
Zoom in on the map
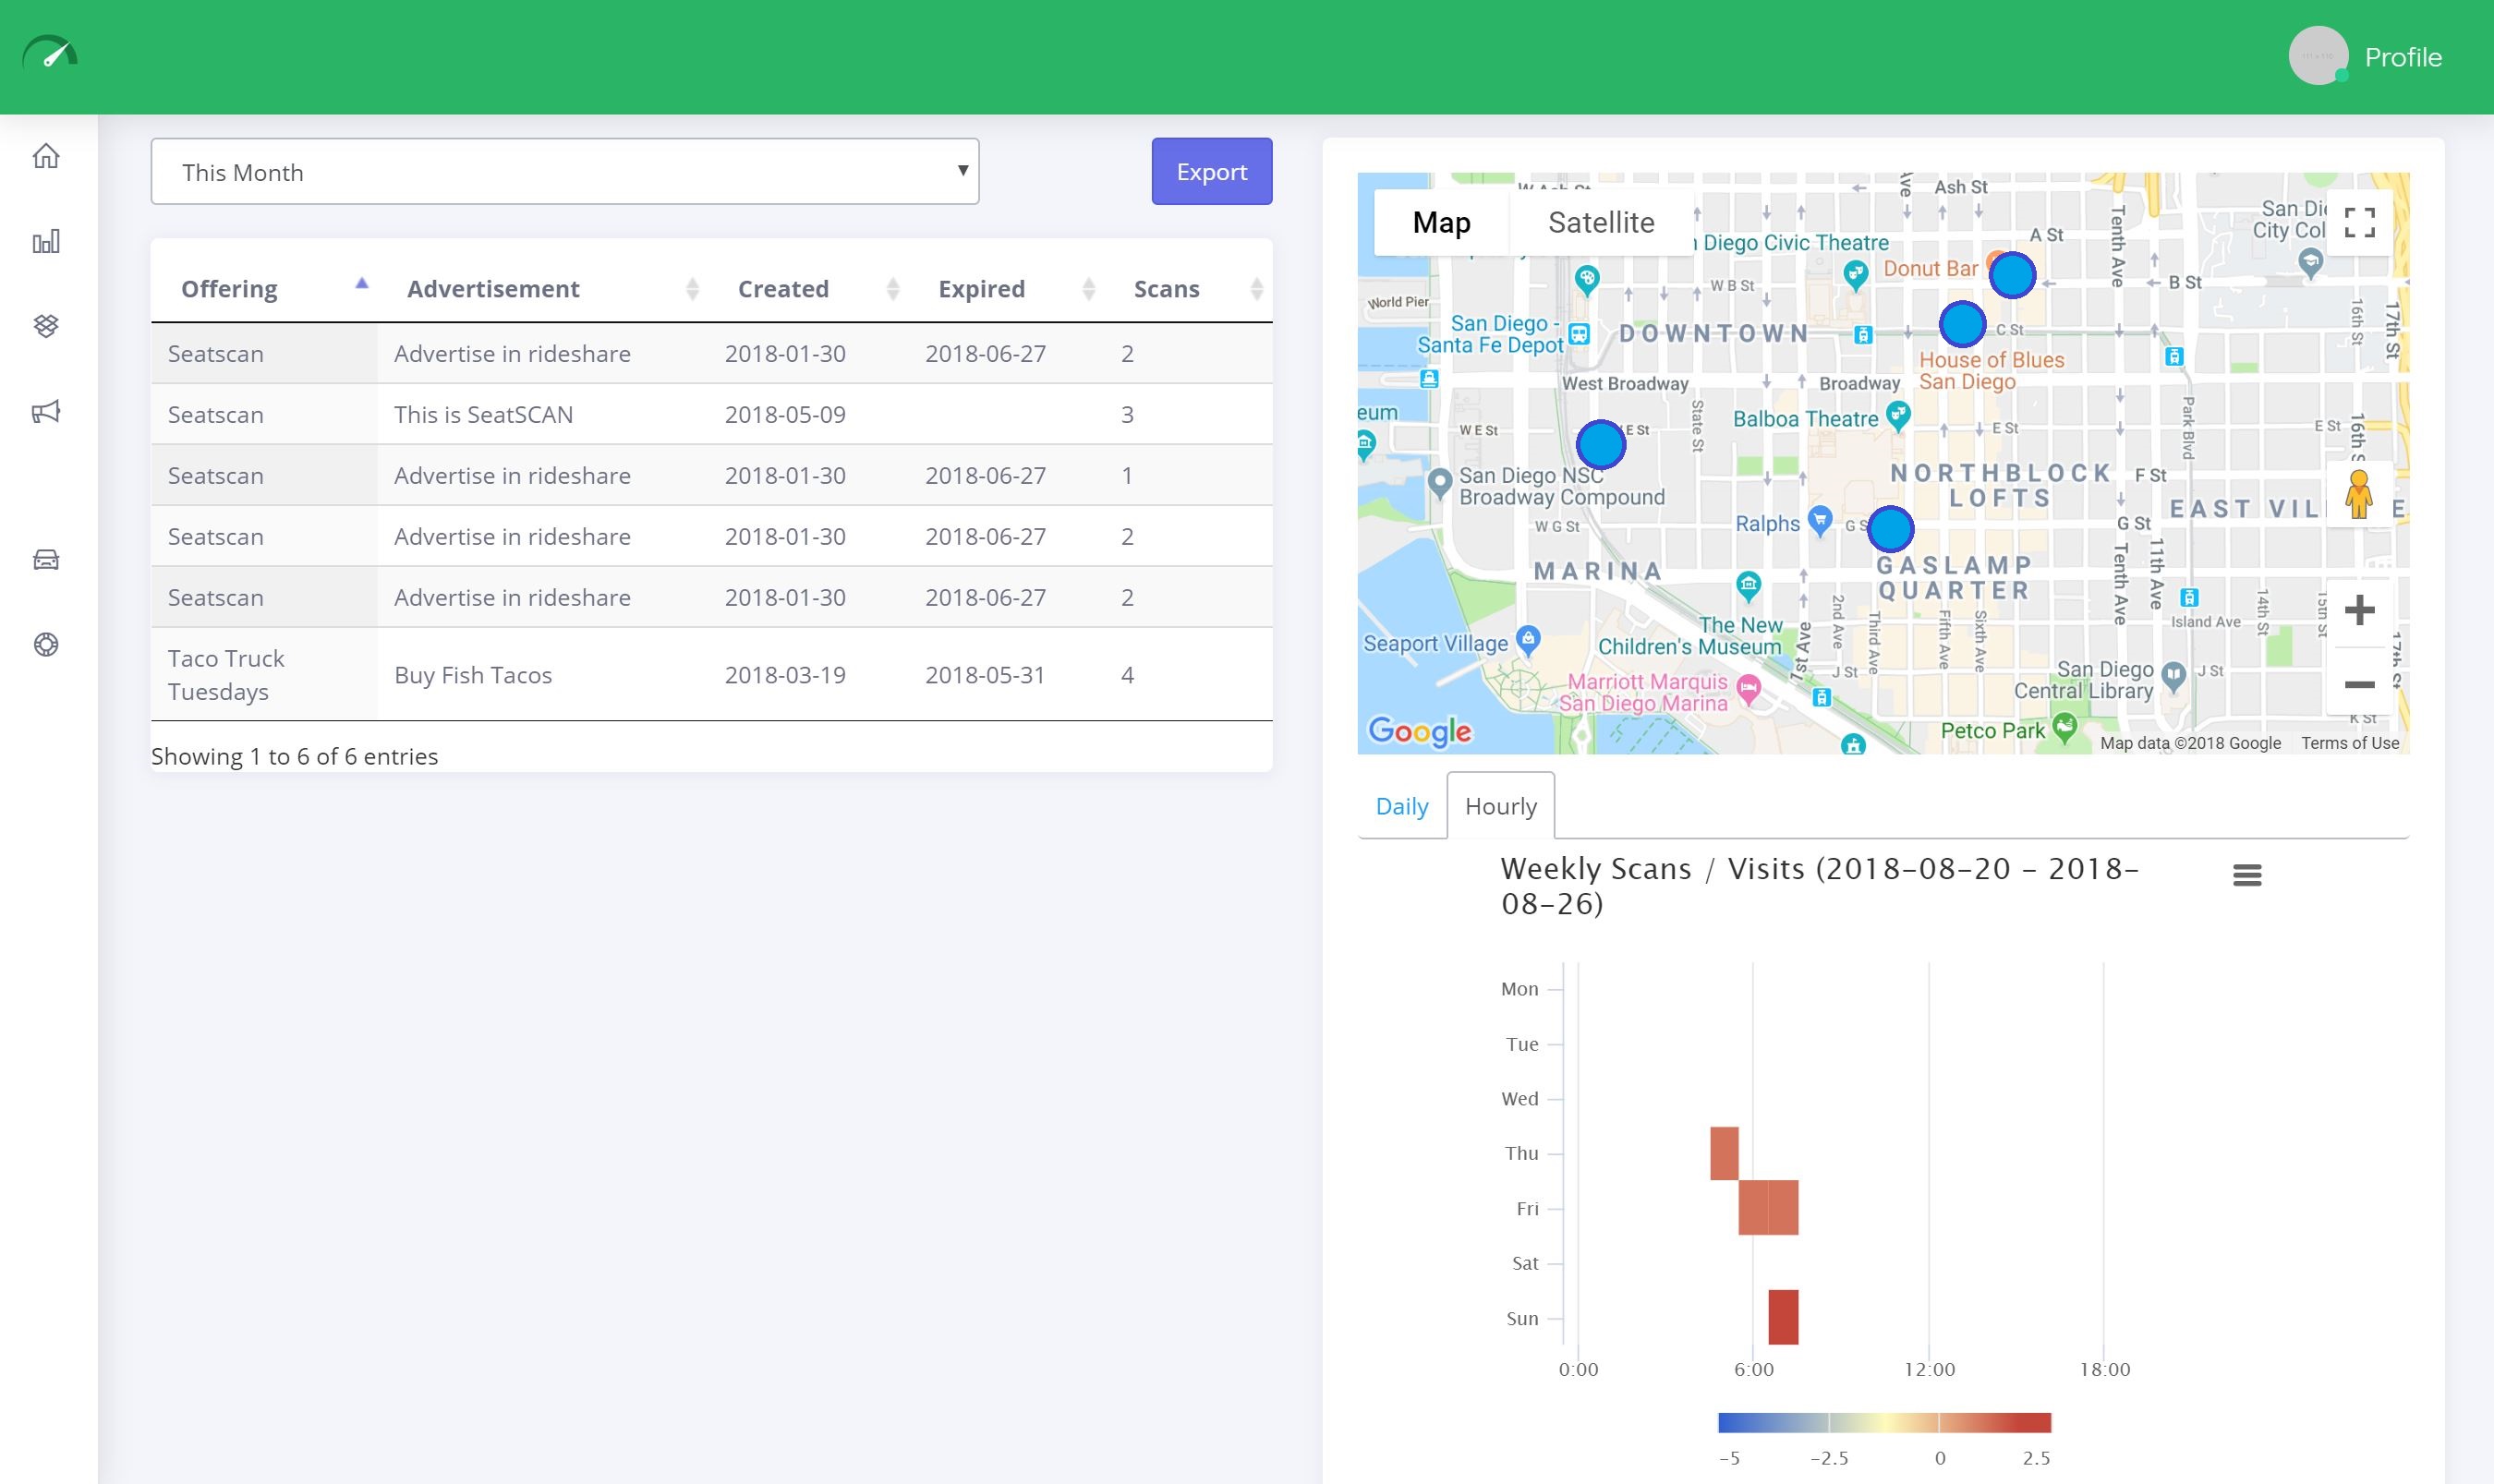(2359, 610)
